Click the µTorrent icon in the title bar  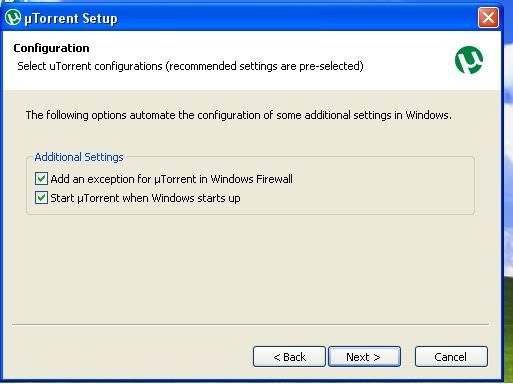(x=13, y=17)
